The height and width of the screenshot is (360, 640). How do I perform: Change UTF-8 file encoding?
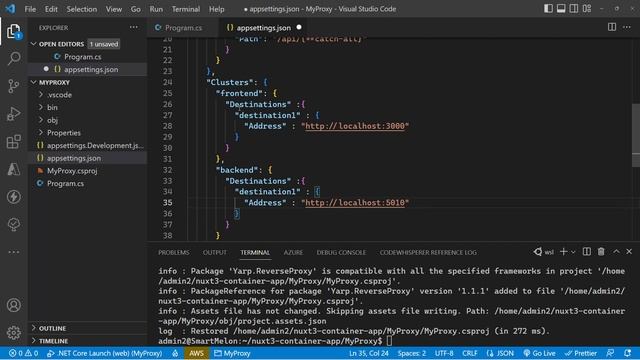pos(444,353)
